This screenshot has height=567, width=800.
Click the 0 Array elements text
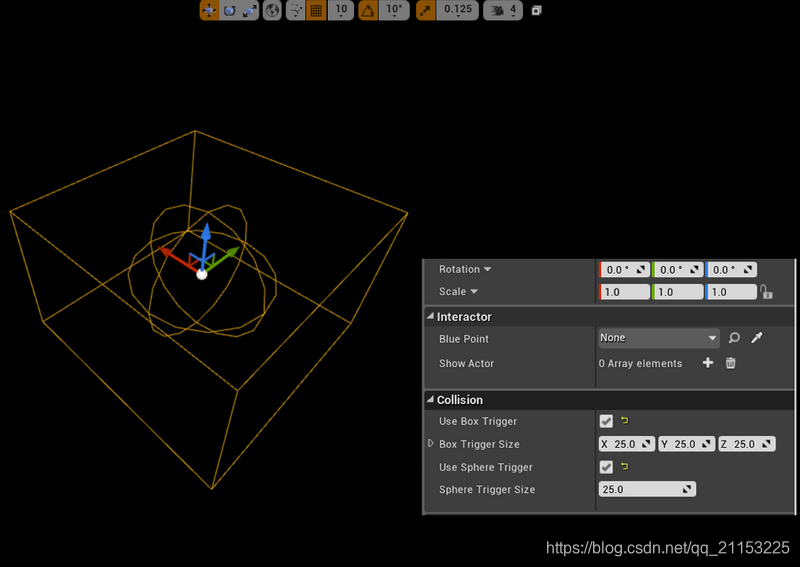640,363
